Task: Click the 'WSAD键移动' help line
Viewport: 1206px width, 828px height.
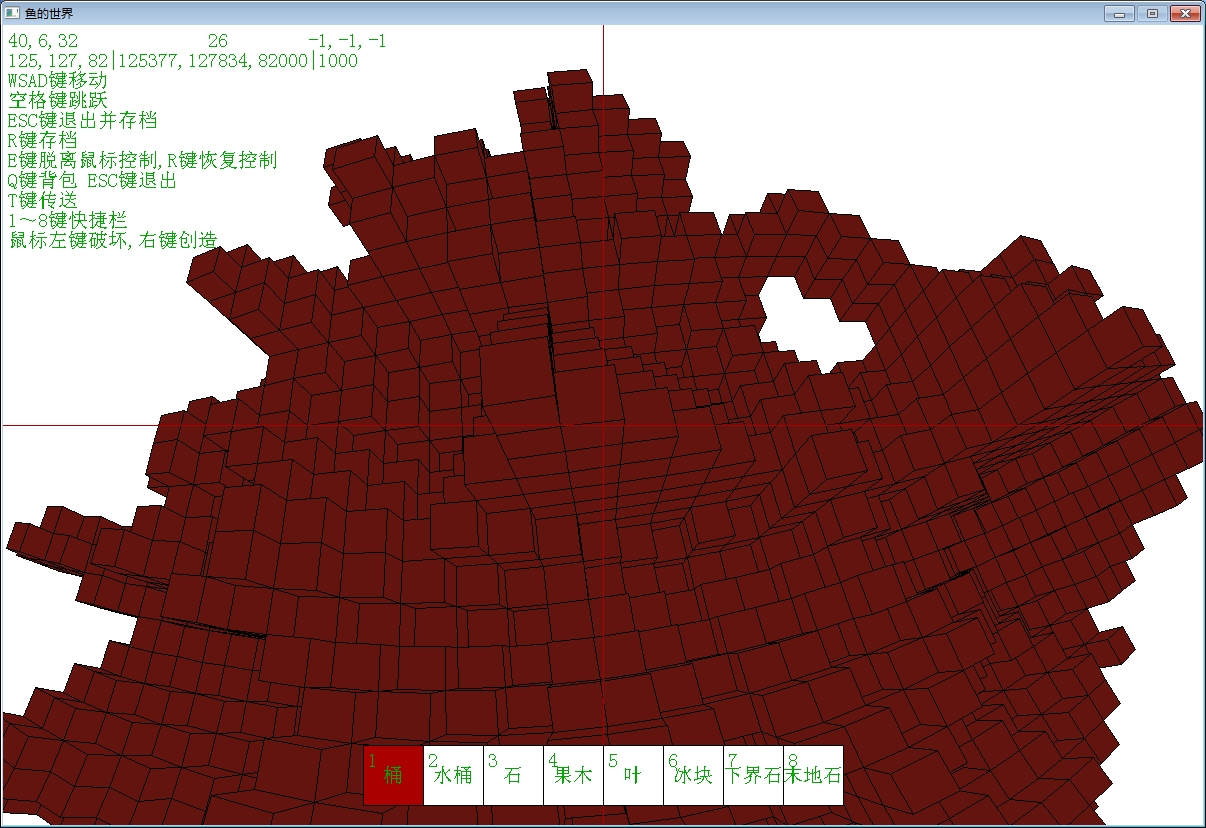Action: click(57, 81)
